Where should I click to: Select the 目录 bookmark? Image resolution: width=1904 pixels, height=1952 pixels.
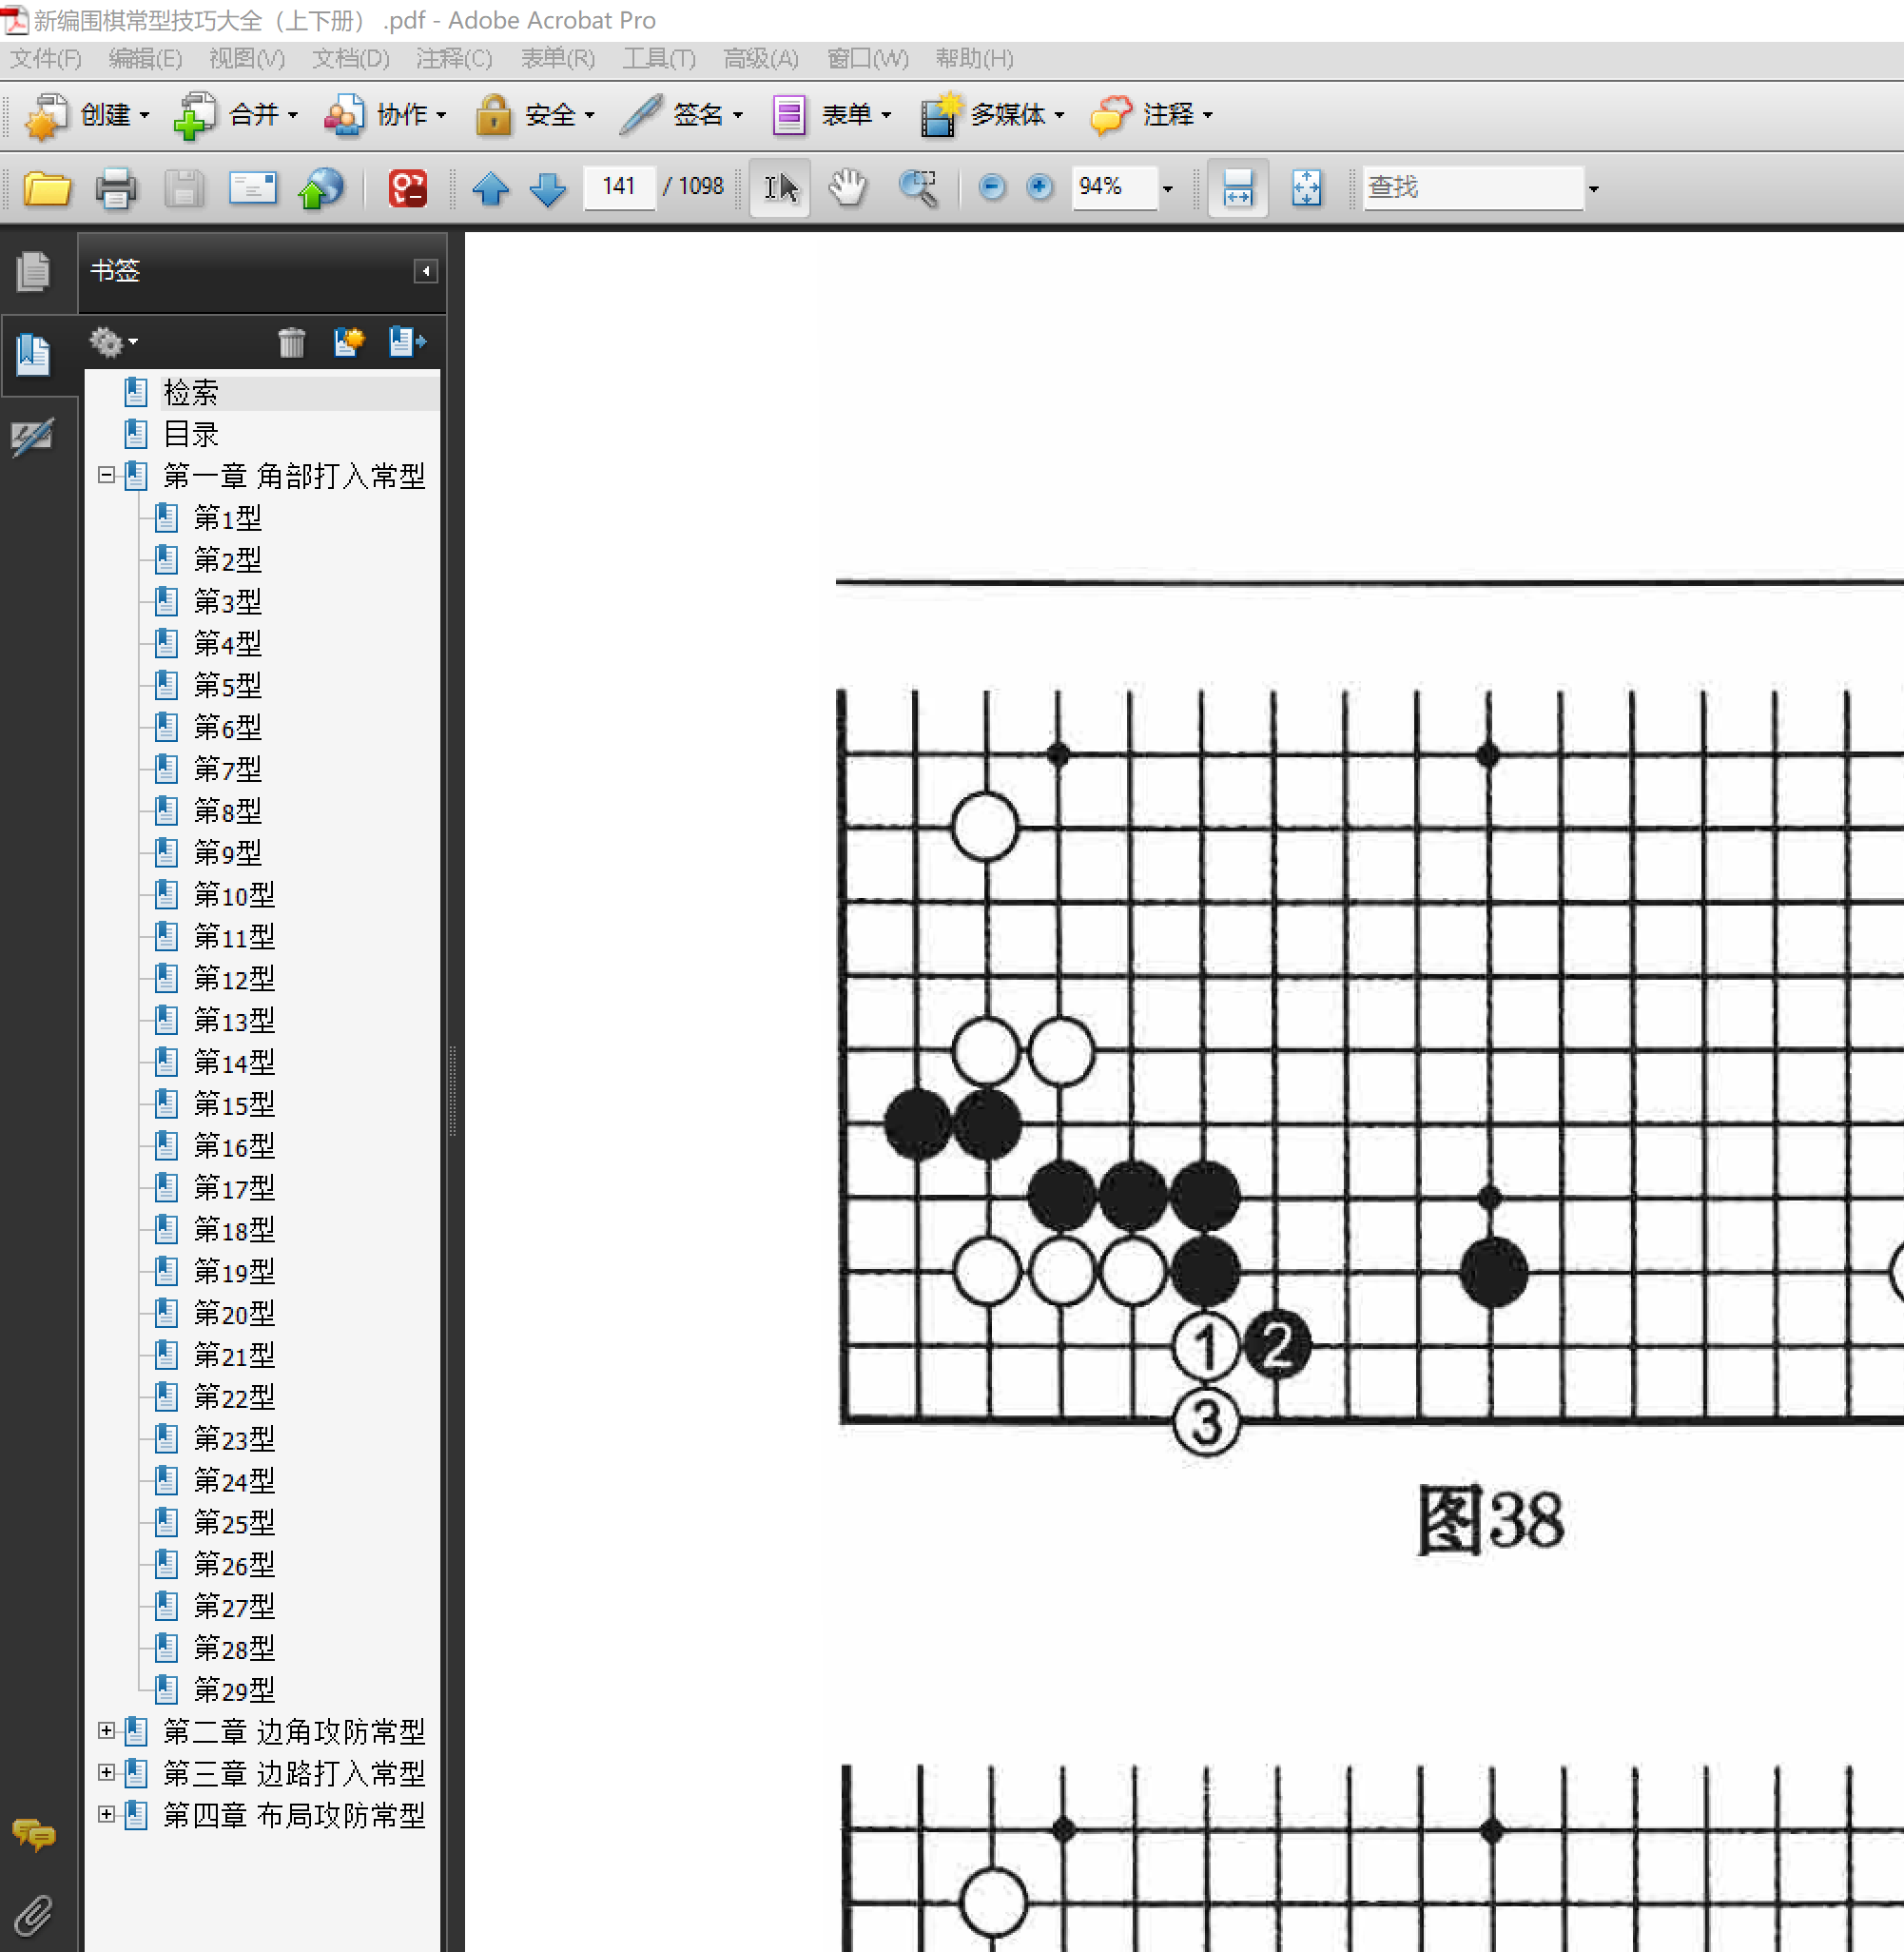(x=191, y=434)
